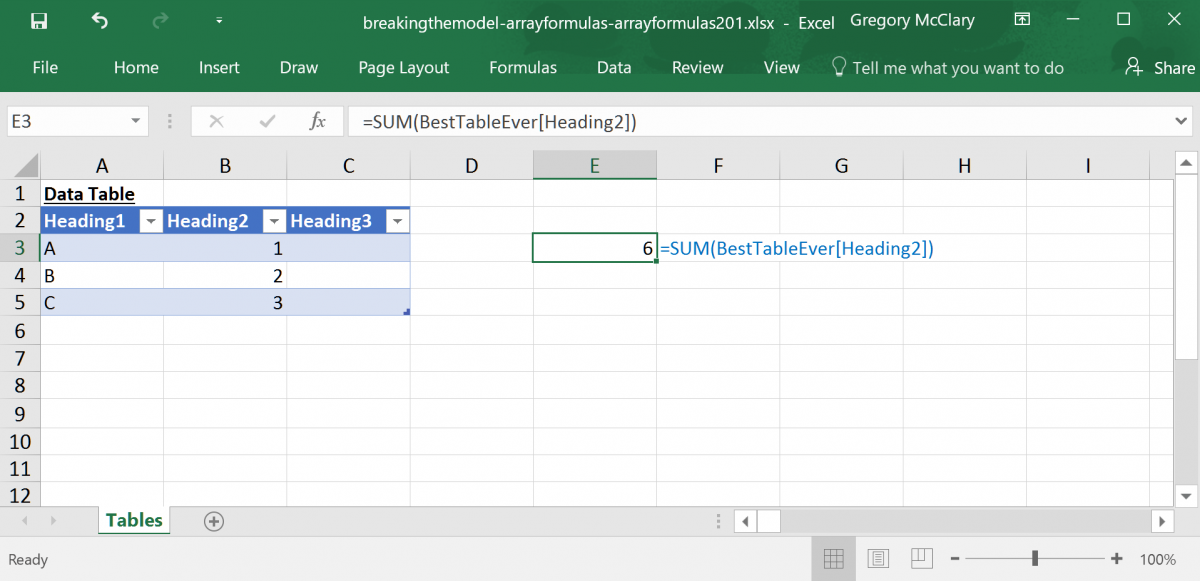Save the workbook via Quick Access Toolbar

point(39,19)
